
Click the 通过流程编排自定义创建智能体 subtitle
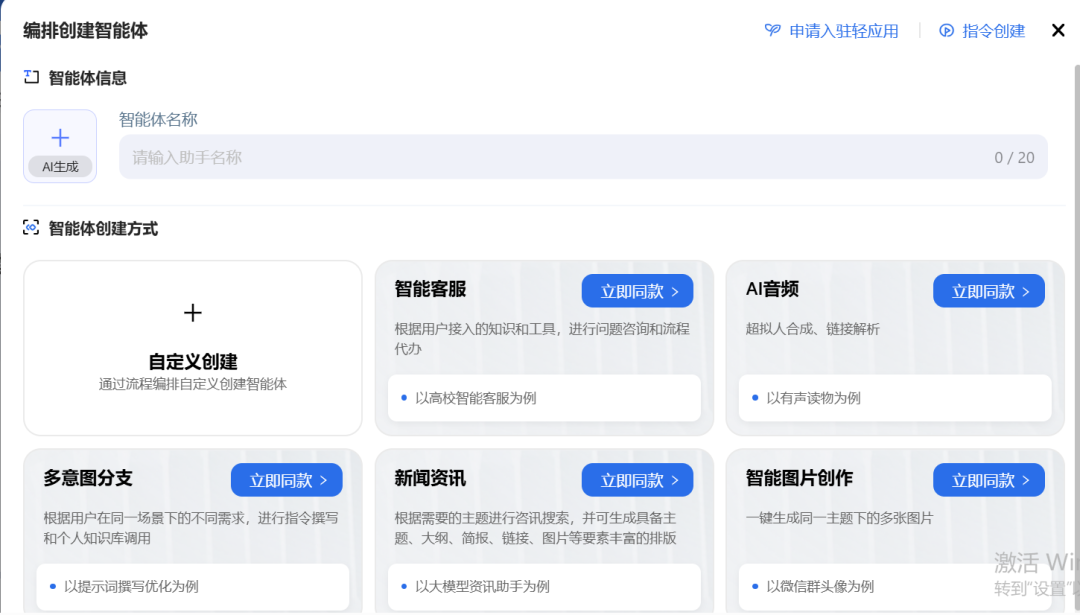193,384
